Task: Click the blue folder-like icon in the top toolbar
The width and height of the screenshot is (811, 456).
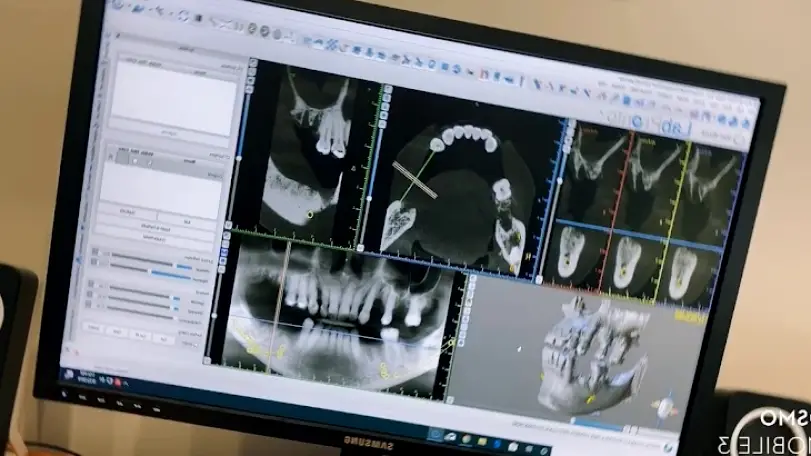Action: tap(139, 9)
